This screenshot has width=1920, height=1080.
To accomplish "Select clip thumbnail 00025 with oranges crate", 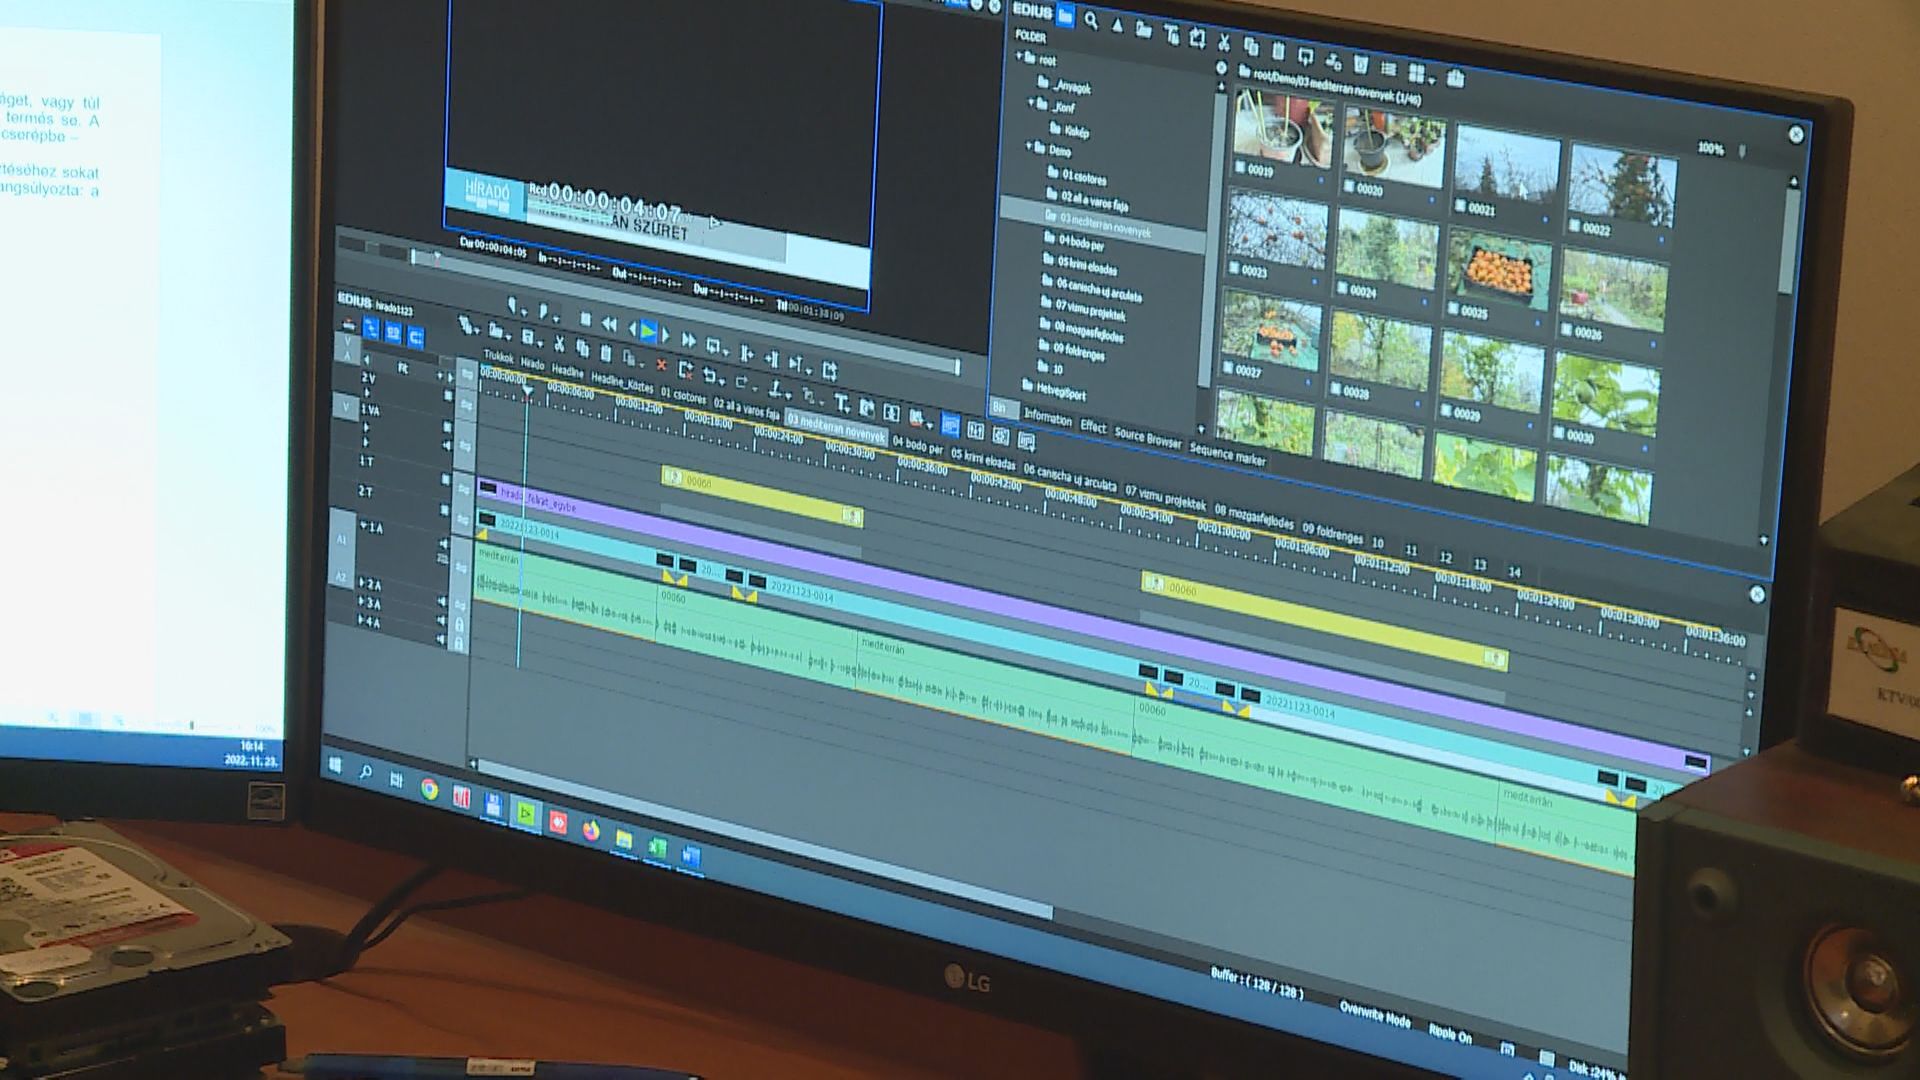I will (1498, 272).
